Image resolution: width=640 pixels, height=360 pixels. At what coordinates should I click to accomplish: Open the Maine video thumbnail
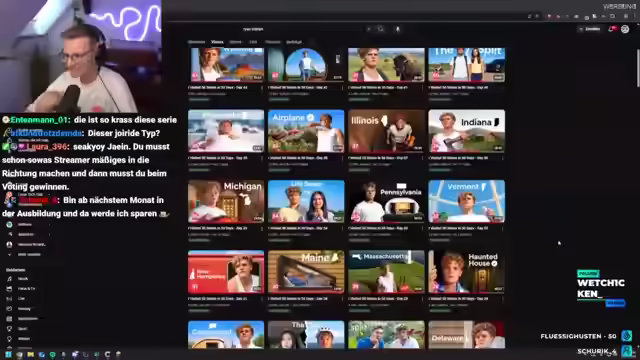306,272
